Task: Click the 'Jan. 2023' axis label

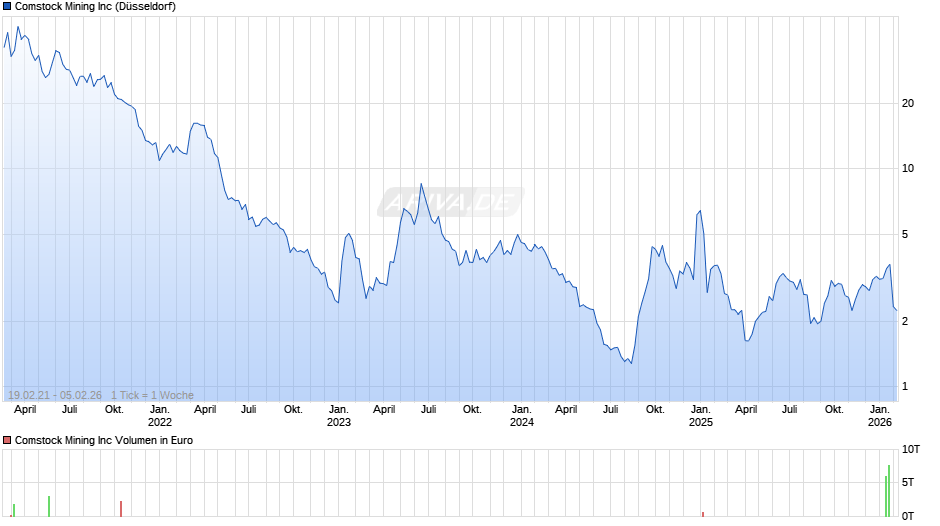Action: tap(339, 416)
